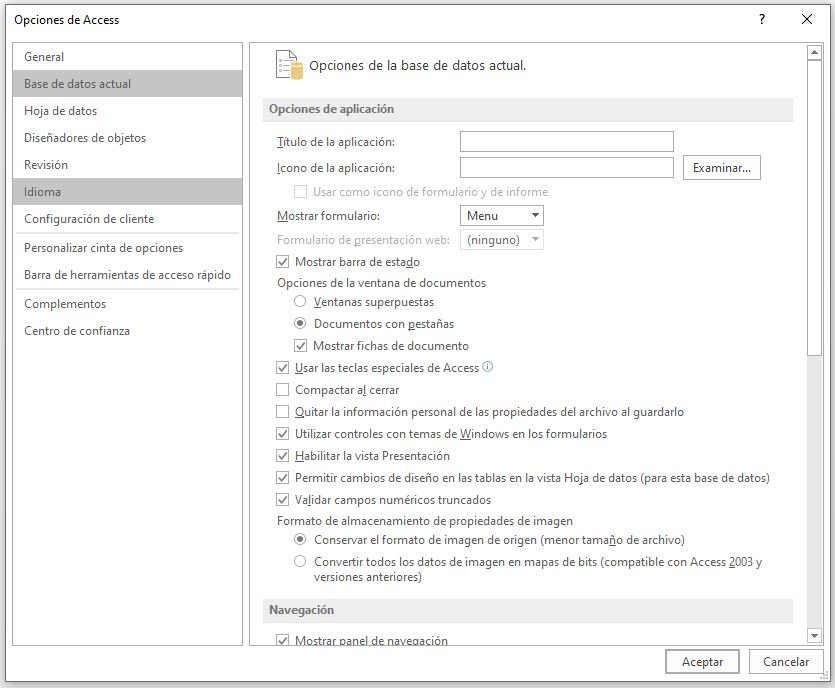The height and width of the screenshot is (688, 835).
Task: Click the Título de la aplicación field
Action: pyautogui.click(x=567, y=142)
